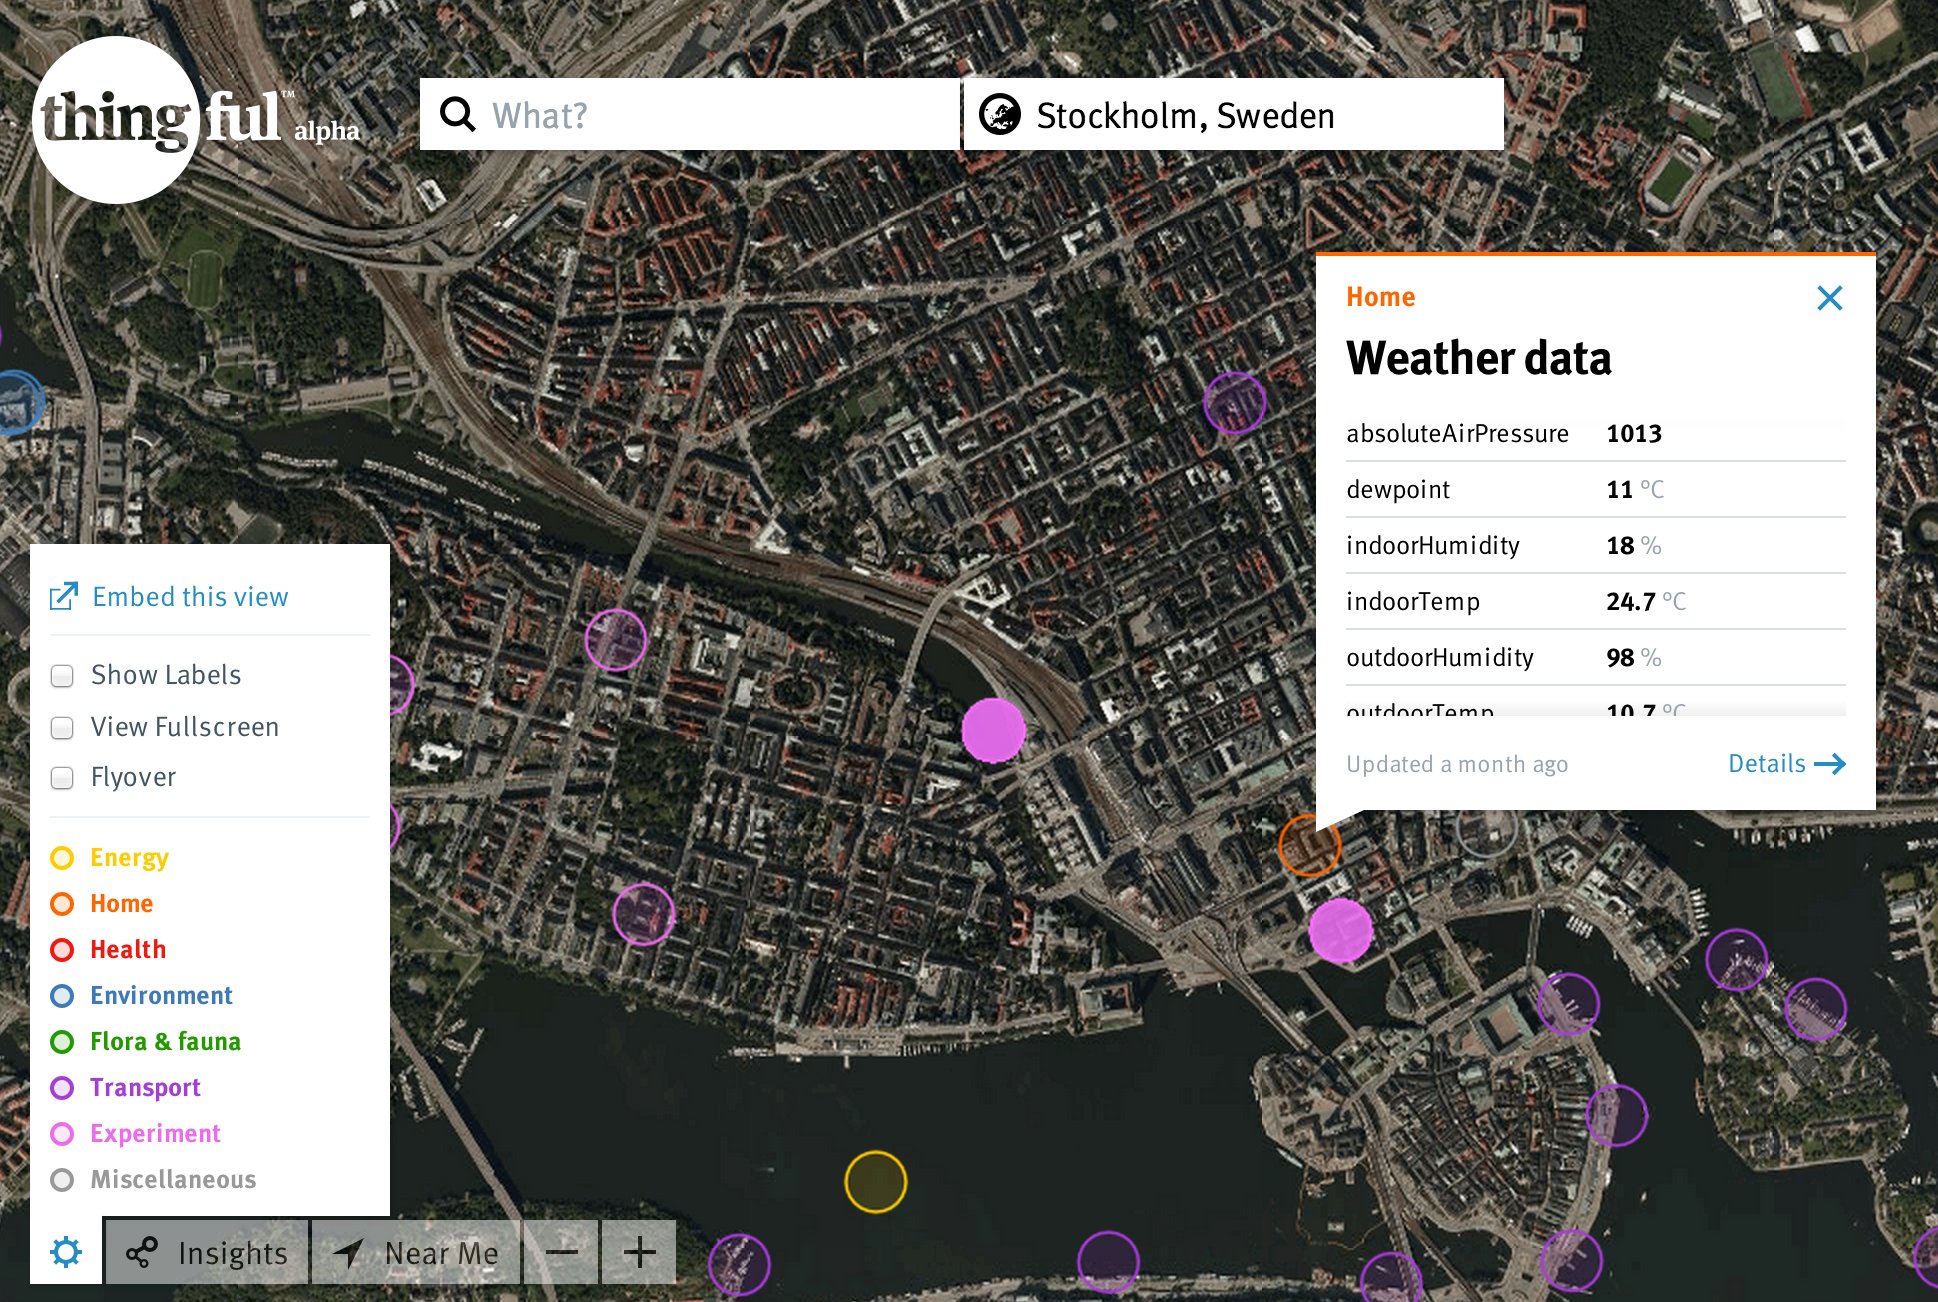1938x1302 pixels.
Task: Toggle the Miscellaneous category filter
Action: 153,1180
